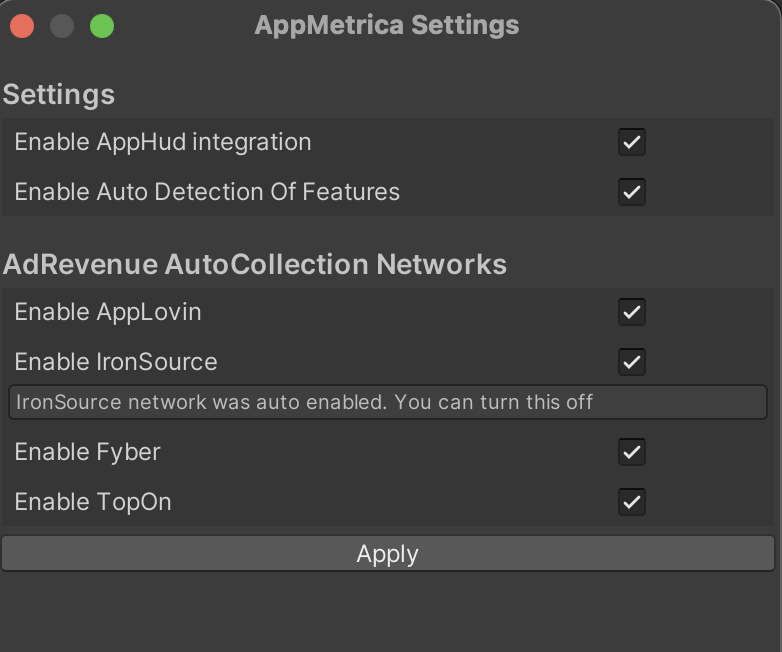Select the Enable Auto Detection Of Features label

(x=207, y=192)
